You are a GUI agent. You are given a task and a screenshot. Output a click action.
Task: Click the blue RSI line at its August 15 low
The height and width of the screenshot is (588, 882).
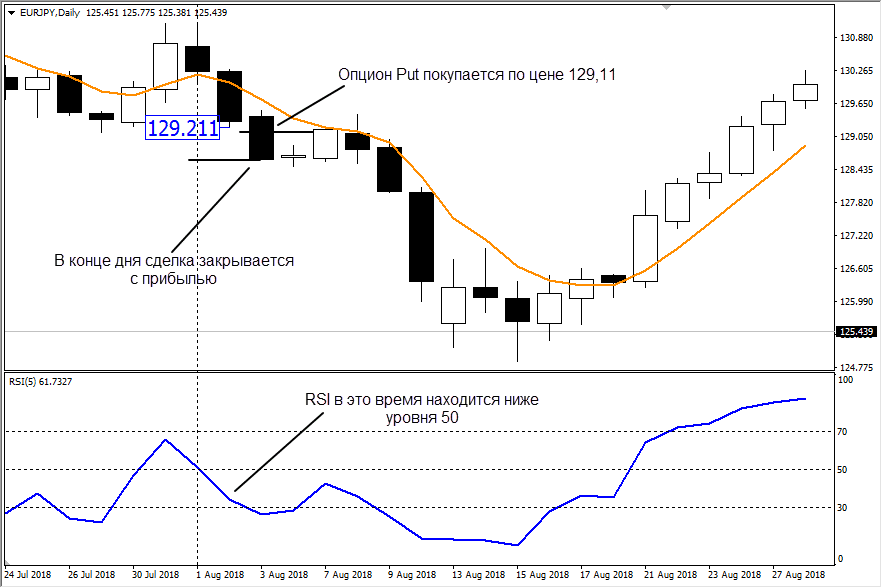coord(517,545)
